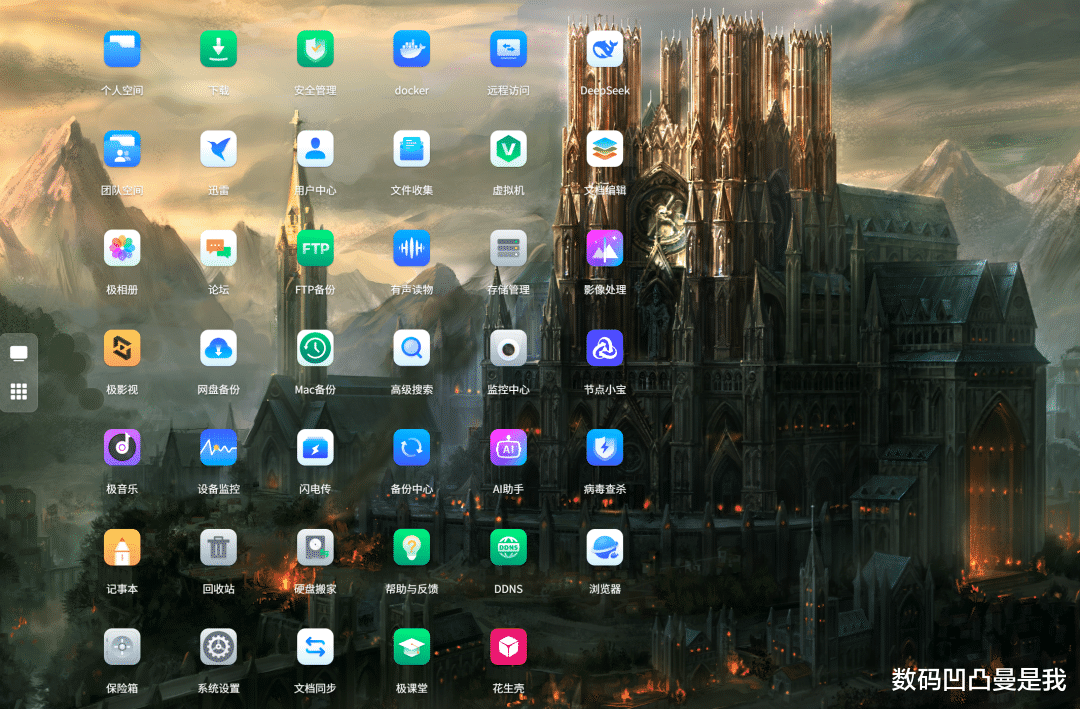Launch the AI助手 robot icon
1080x709 pixels.
pyautogui.click(x=508, y=447)
